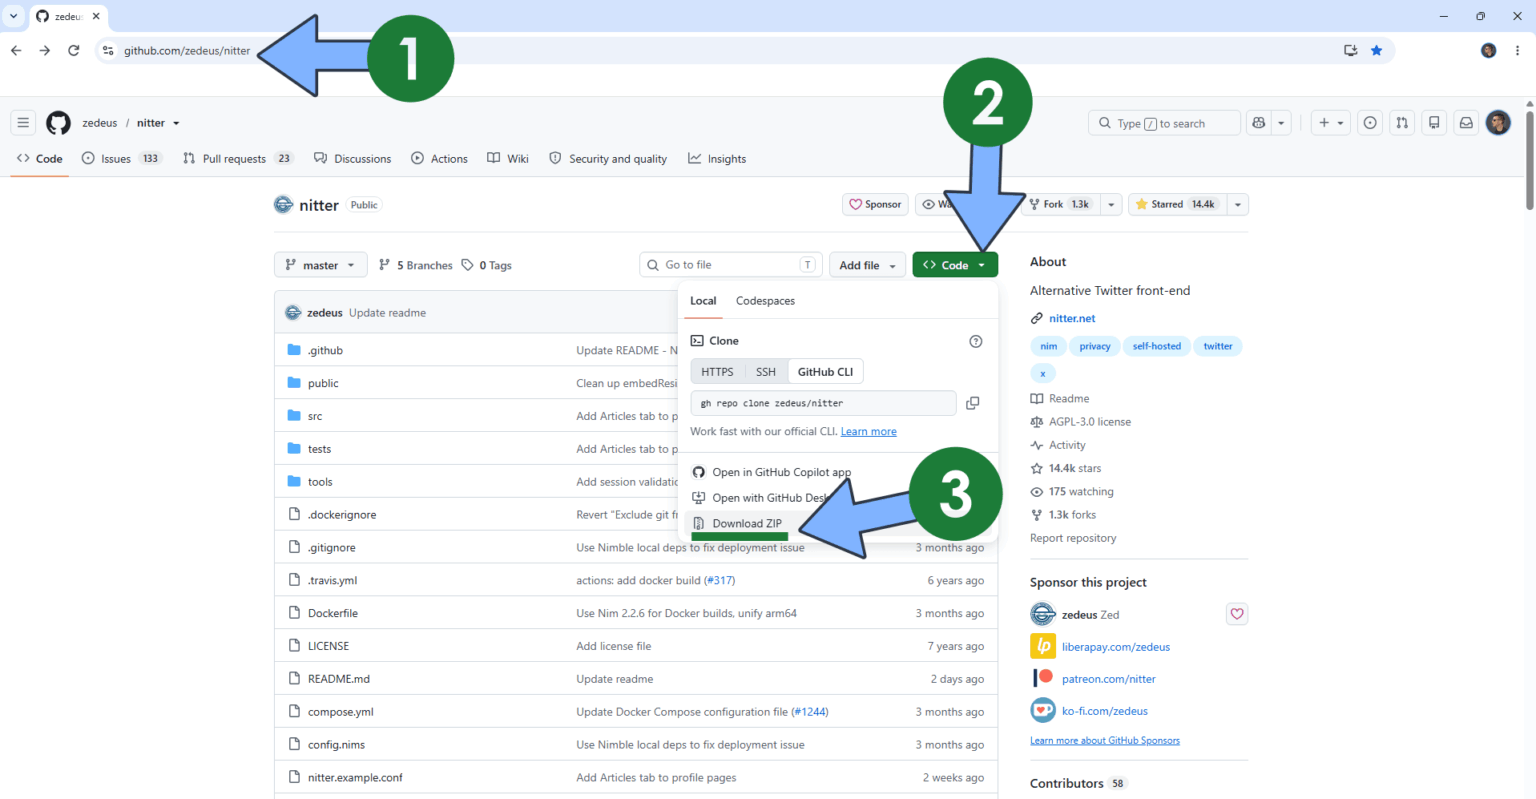Viewport: 1536px width, 799px height.
Task: Open the Fork options dropdown arrow
Action: [1111, 204]
